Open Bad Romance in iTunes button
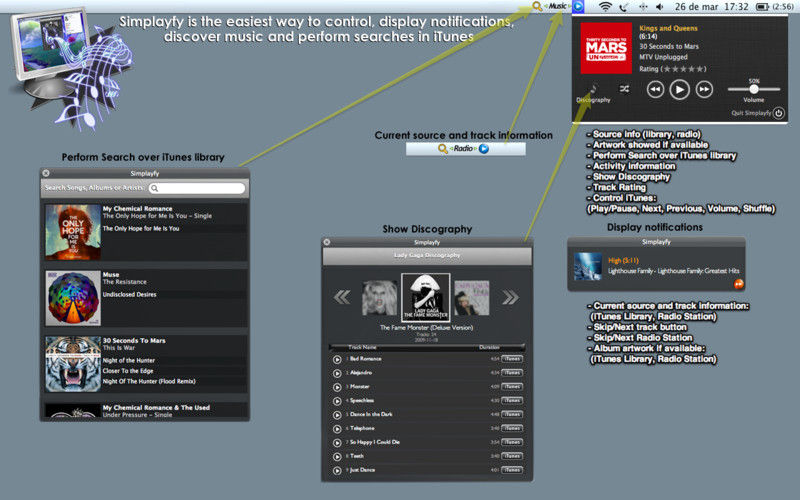The height and width of the screenshot is (500, 800). tap(512, 359)
